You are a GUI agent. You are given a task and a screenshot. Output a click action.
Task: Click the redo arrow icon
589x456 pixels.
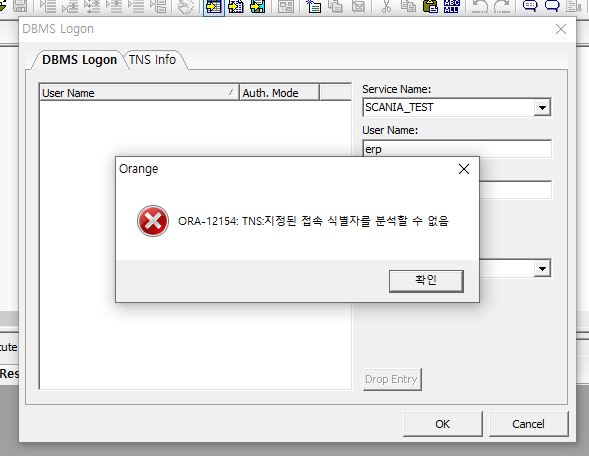[x=502, y=6]
